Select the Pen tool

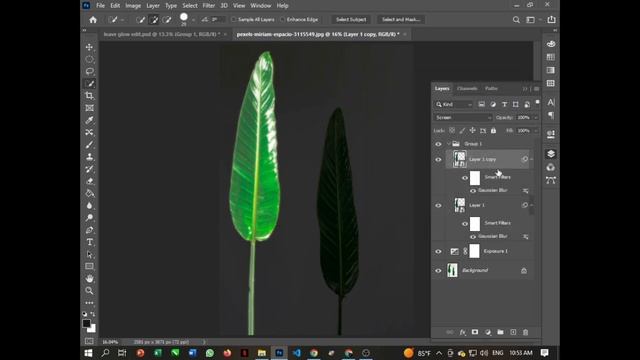point(89,230)
